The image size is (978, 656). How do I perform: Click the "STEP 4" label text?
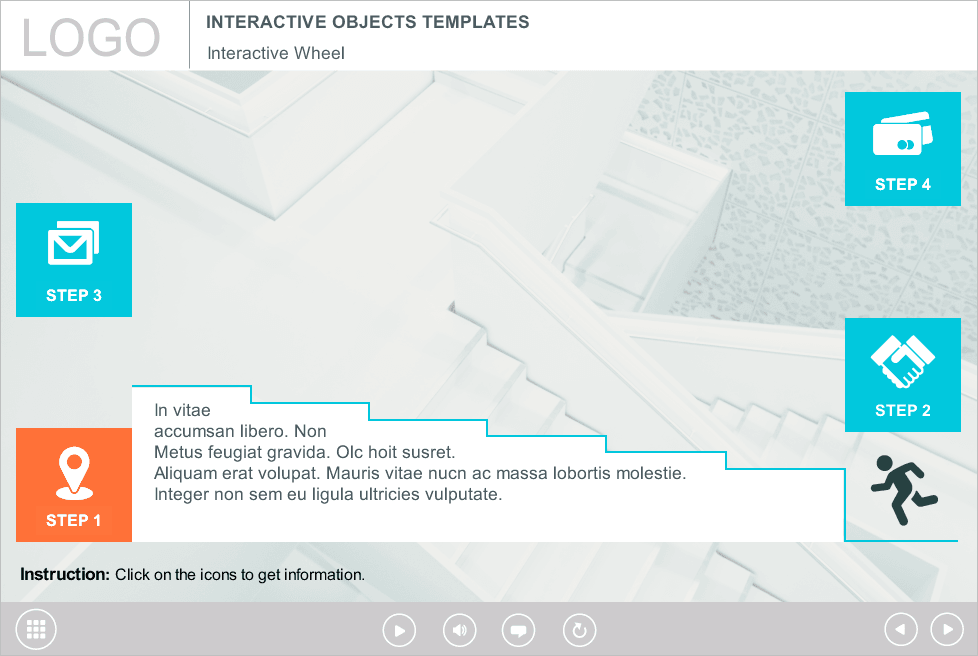[x=902, y=184]
